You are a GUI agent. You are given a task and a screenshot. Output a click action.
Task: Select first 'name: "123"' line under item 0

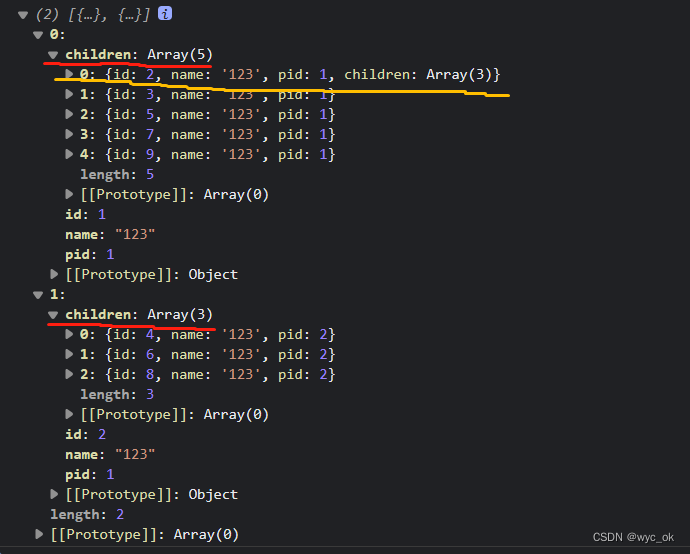coord(110,234)
